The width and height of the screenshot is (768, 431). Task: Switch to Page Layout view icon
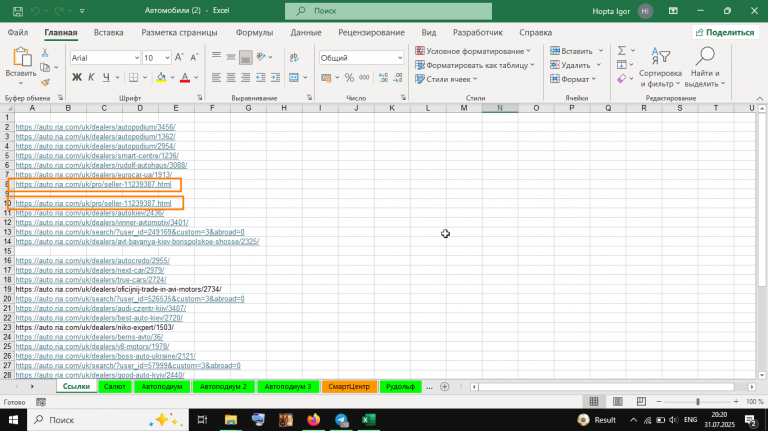tap(618, 402)
